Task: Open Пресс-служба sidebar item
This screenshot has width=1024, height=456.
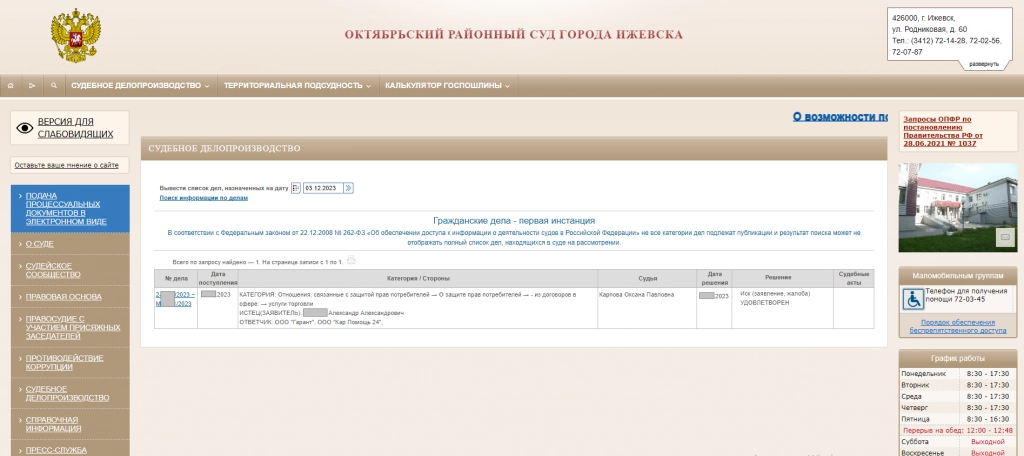Action: coord(70,450)
